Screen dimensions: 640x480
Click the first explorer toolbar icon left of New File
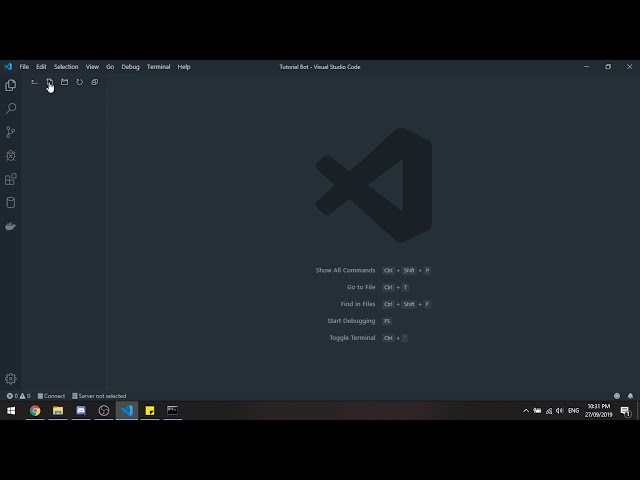pyautogui.click(x=34, y=82)
